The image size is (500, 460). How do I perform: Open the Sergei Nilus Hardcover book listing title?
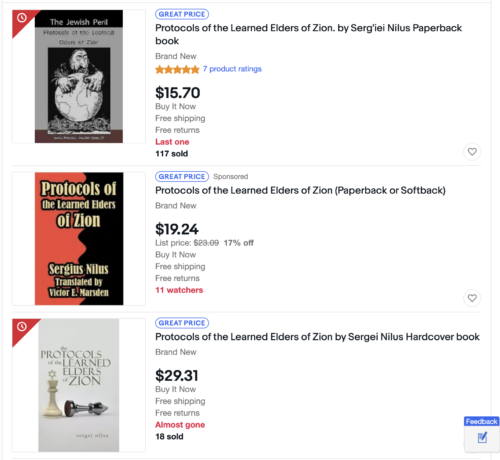[317, 337]
